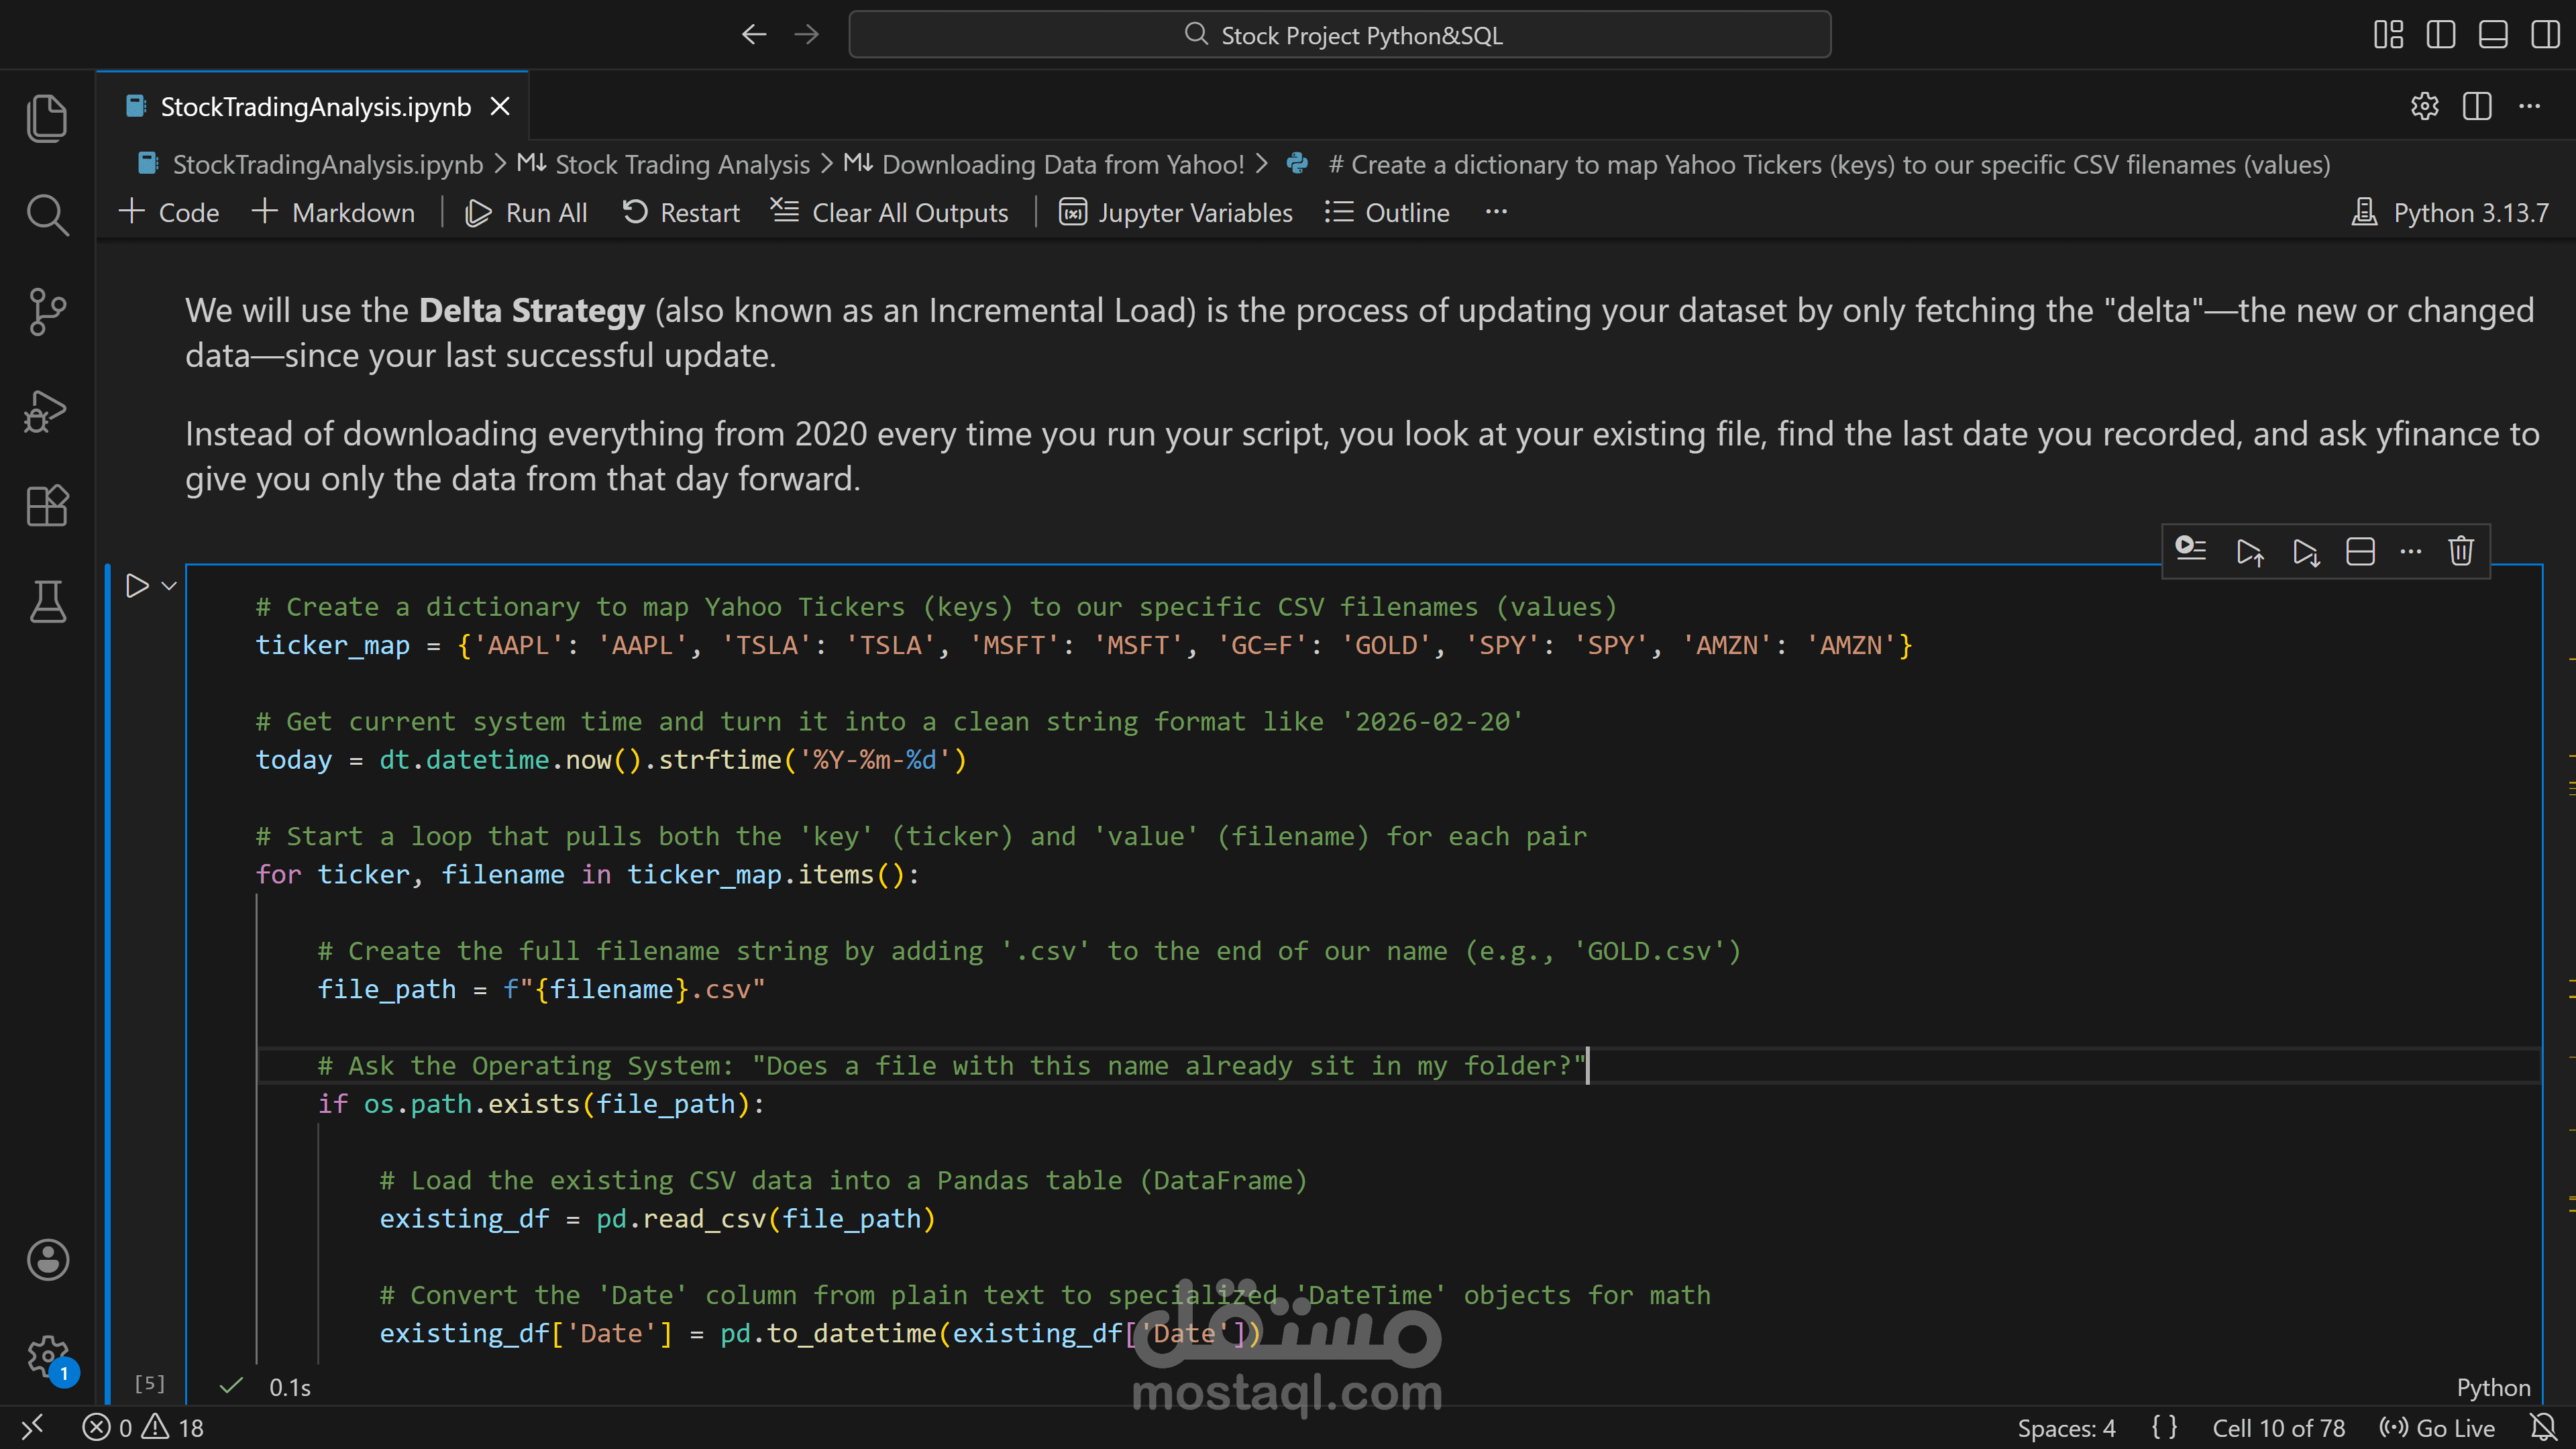Click Split Cell icon in cell toolbar
The width and height of the screenshot is (2576, 1449).
pyautogui.click(x=2360, y=551)
